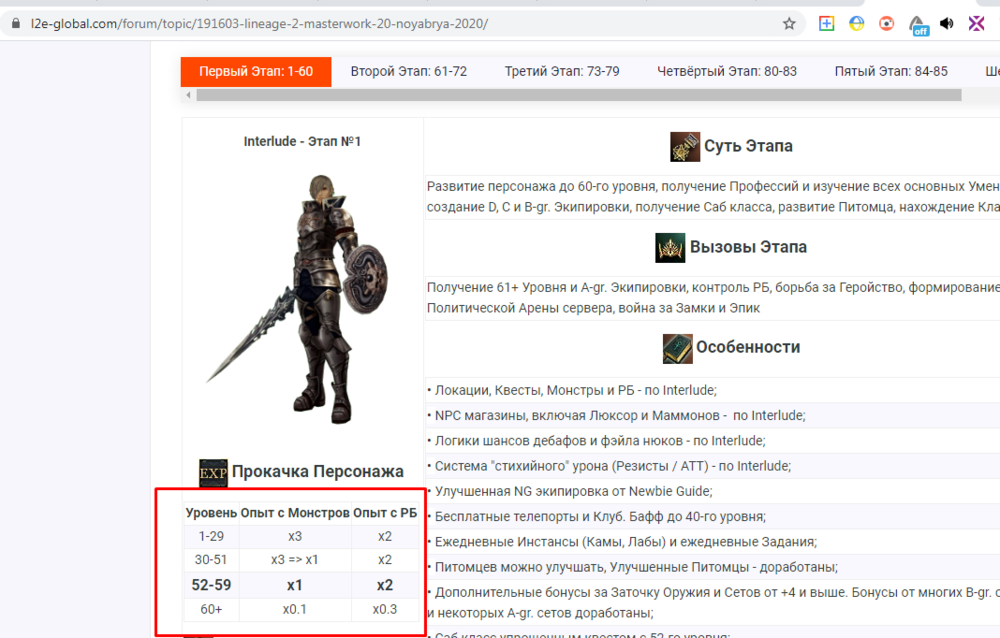Screen dimensions: 1000x638
Task: Click the EXP icon beside Прокачка Персонажа
Action: click(213, 472)
